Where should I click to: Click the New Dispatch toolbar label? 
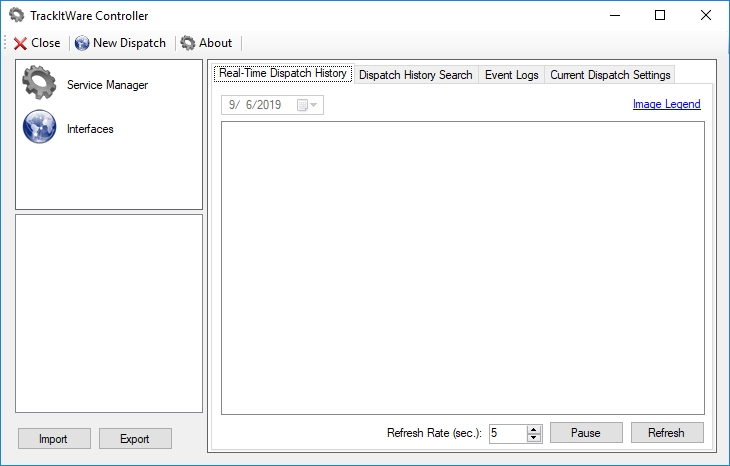tap(129, 43)
